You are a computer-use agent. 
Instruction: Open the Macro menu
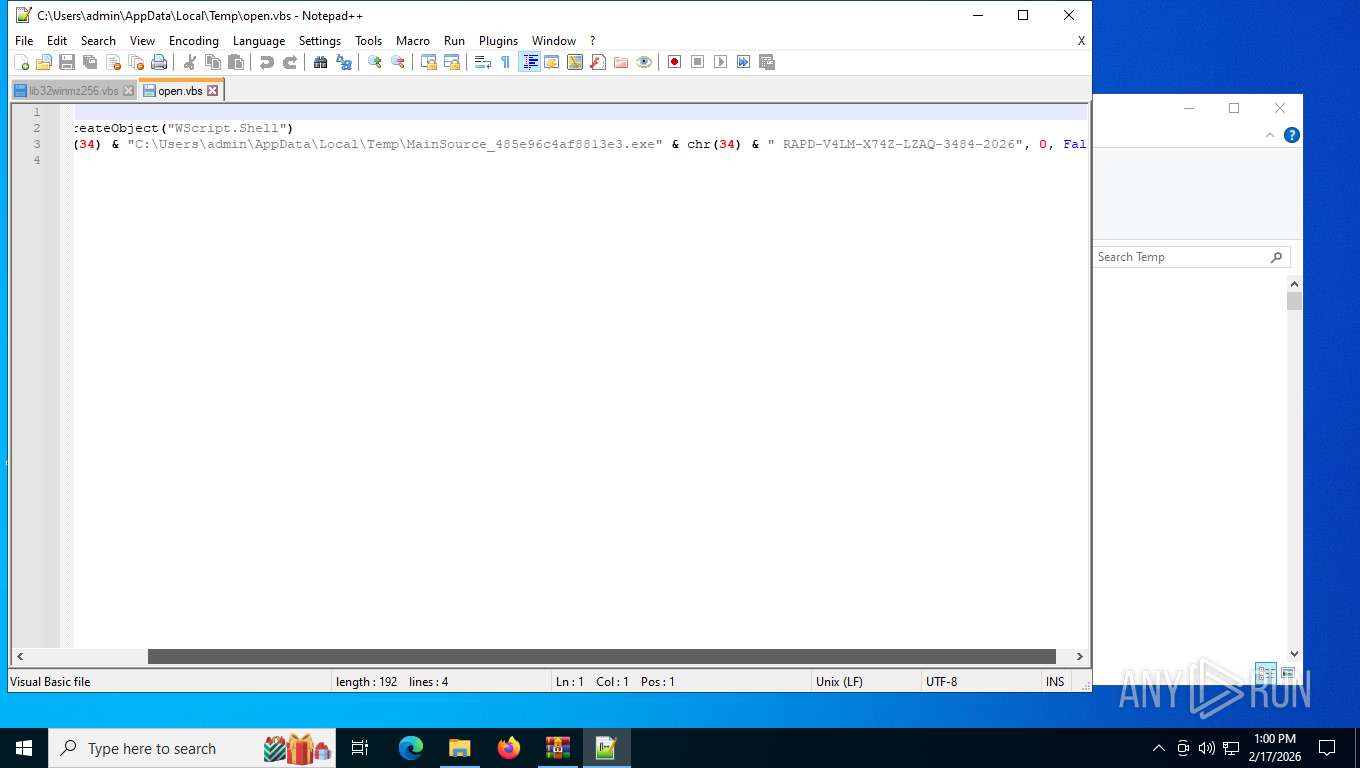click(x=413, y=41)
